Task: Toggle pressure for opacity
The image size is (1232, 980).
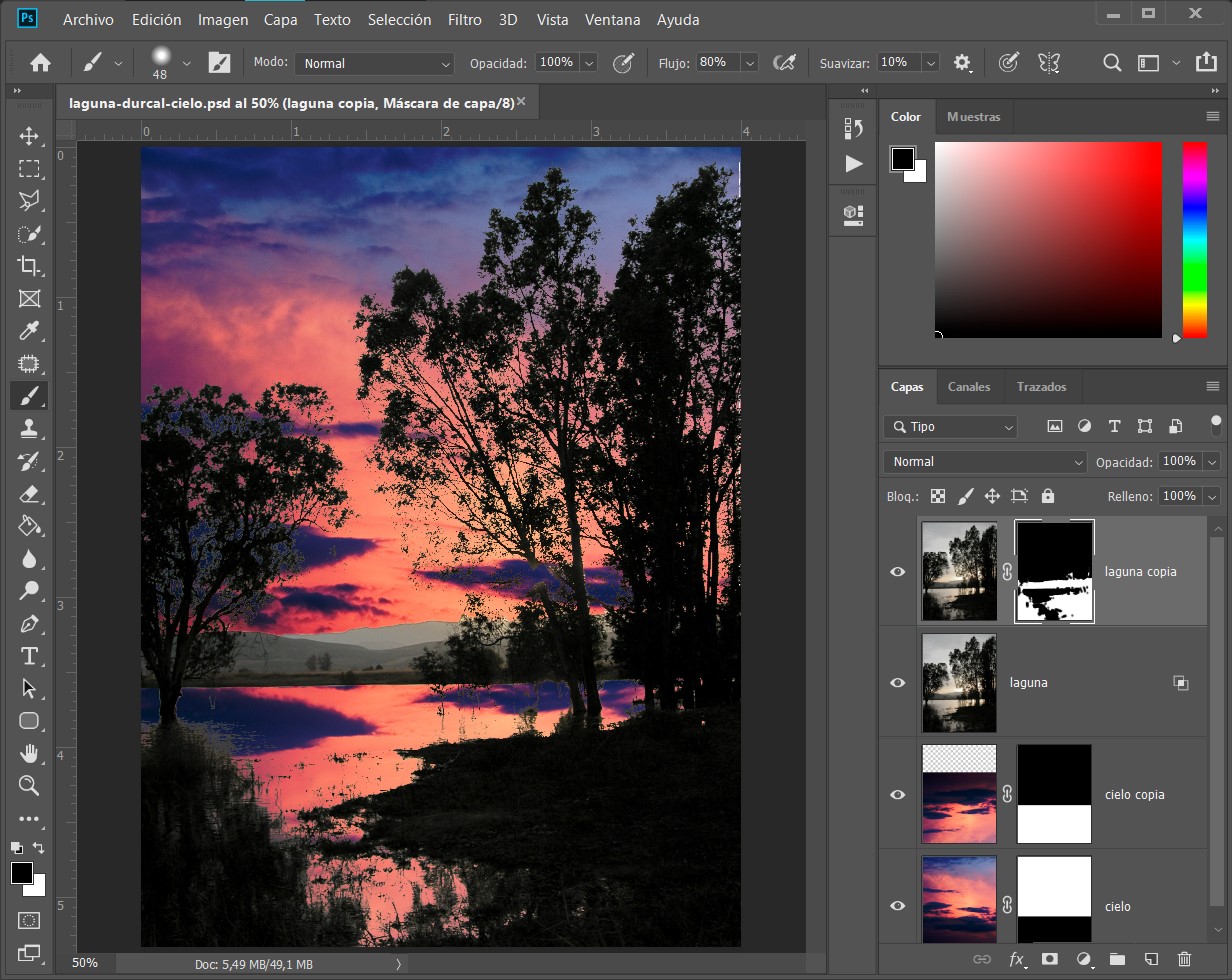Action: coord(623,63)
